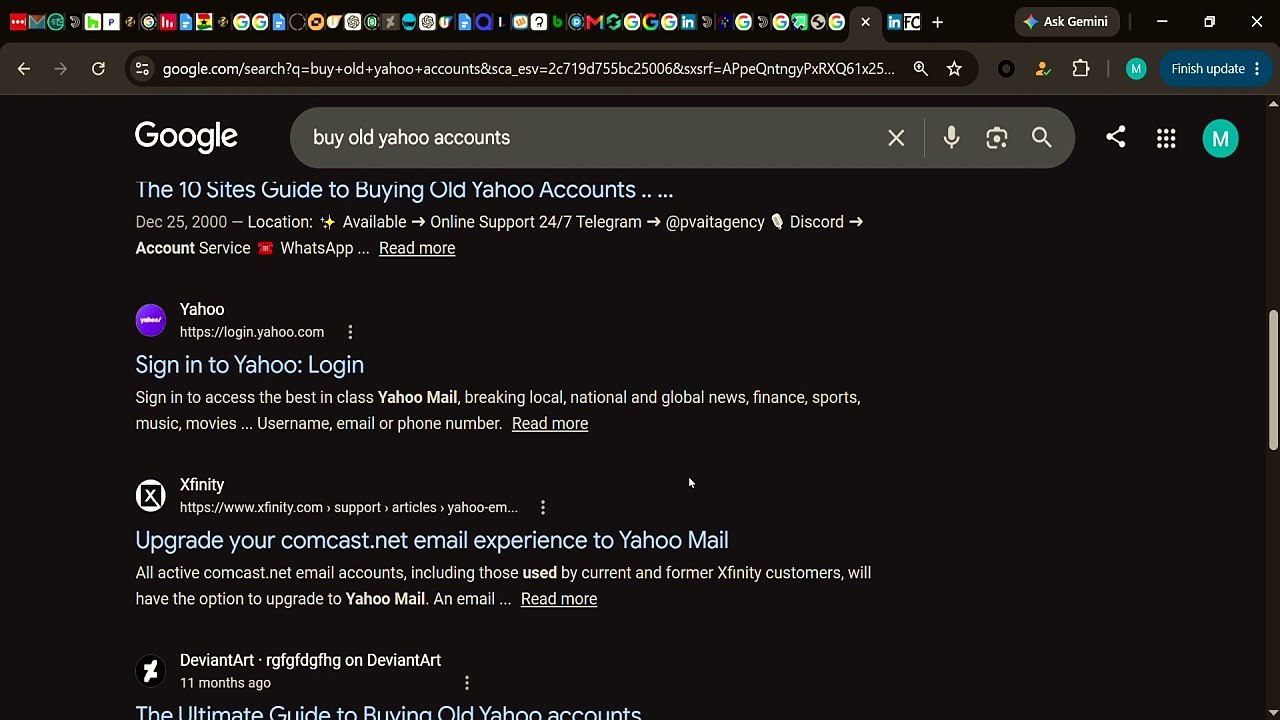Click the xfinity.com support URL breadcrumb
1280x720 pixels.
349,508
